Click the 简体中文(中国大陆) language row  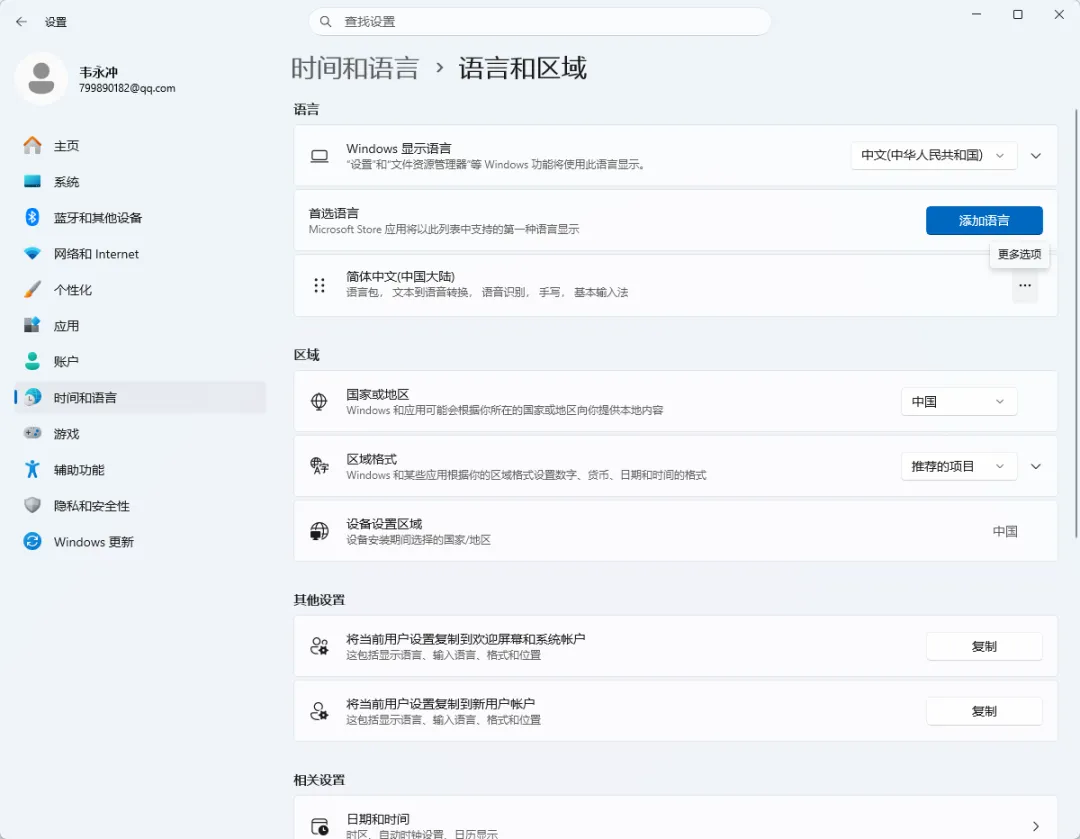click(675, 285)
